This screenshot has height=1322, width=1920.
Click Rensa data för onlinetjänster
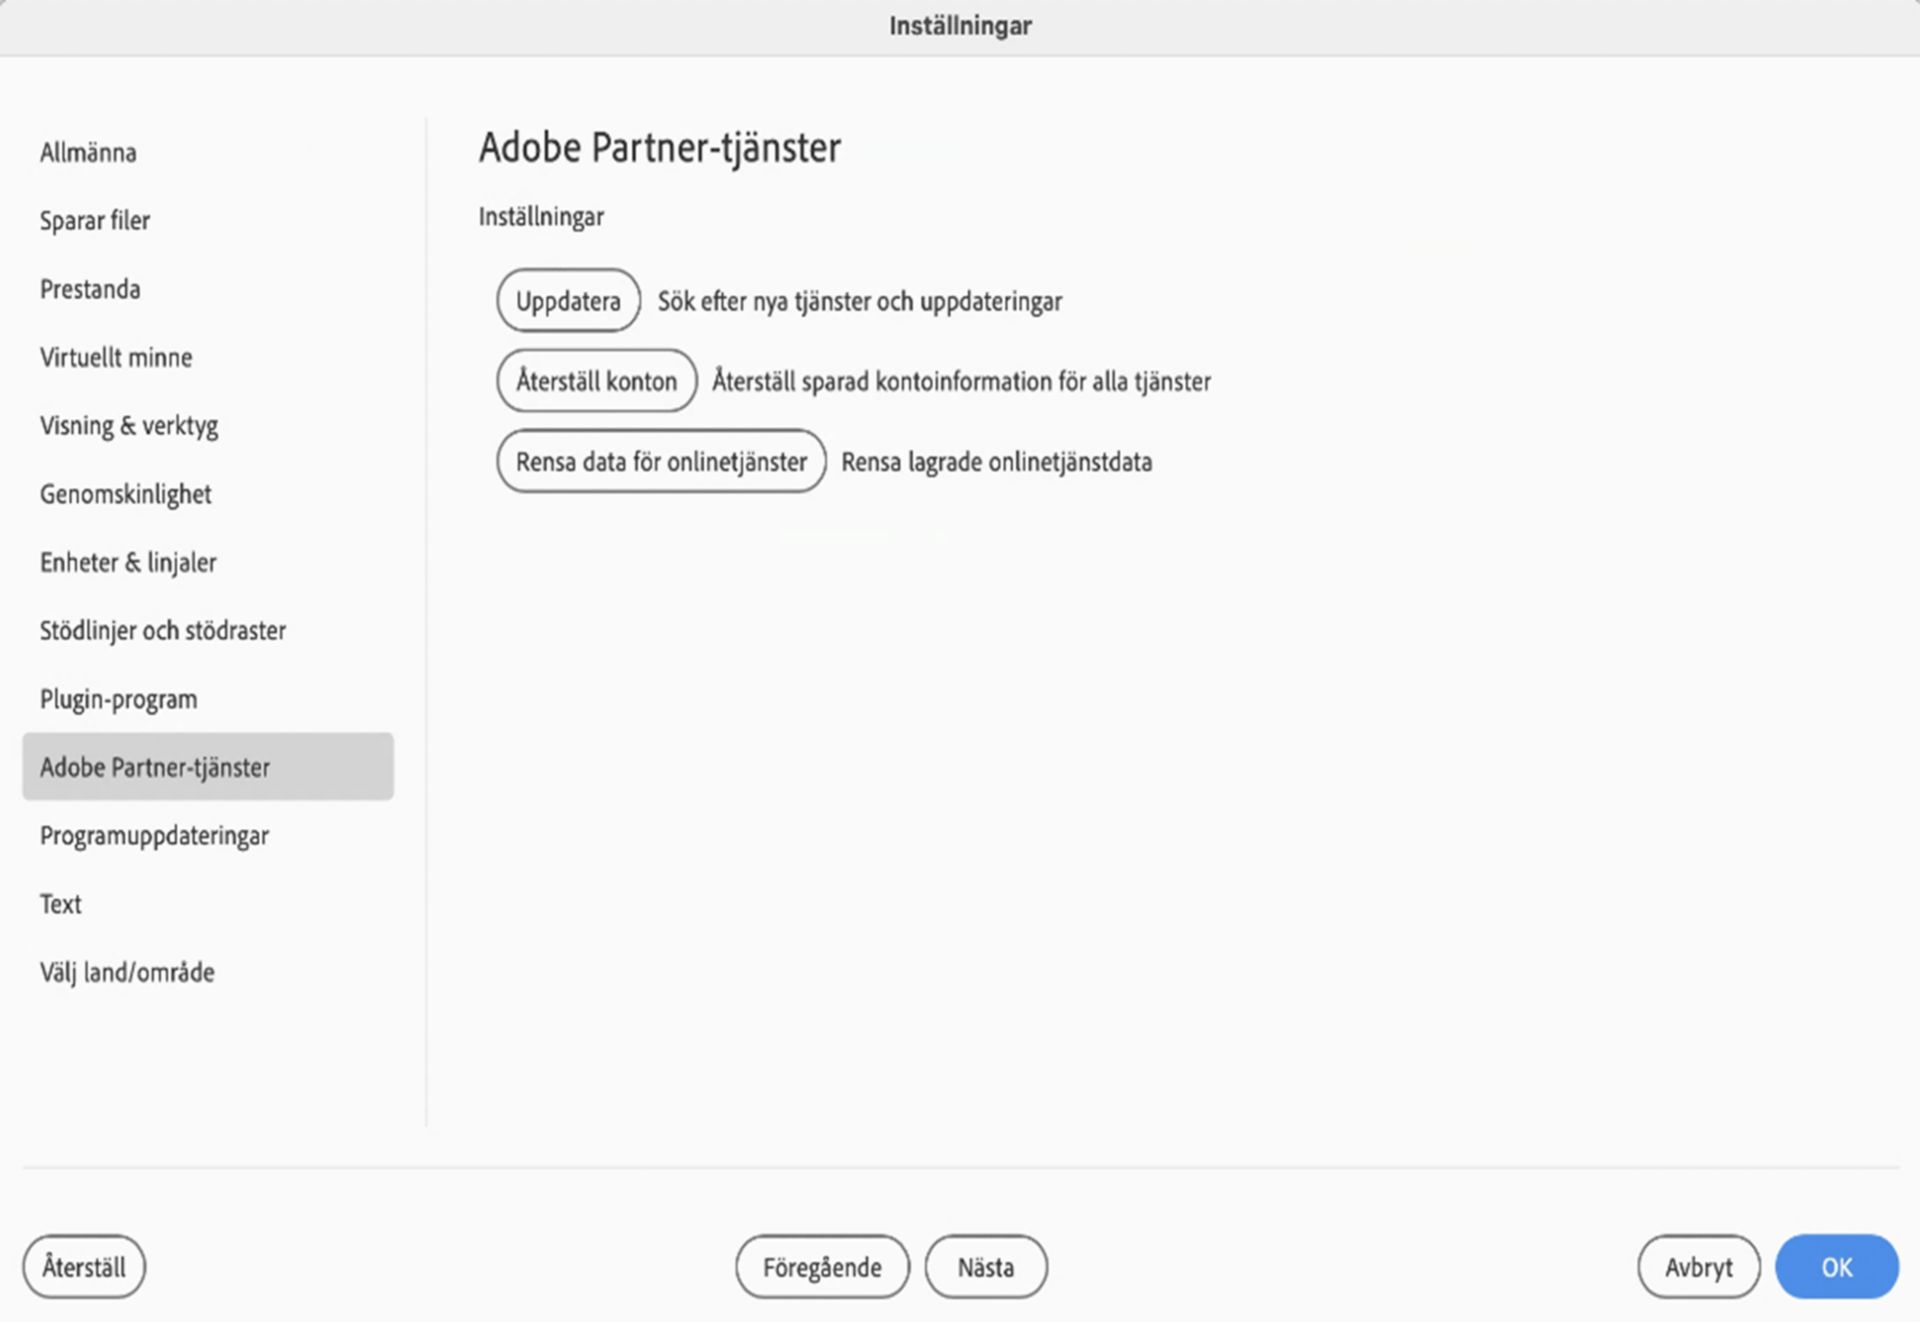661,462
